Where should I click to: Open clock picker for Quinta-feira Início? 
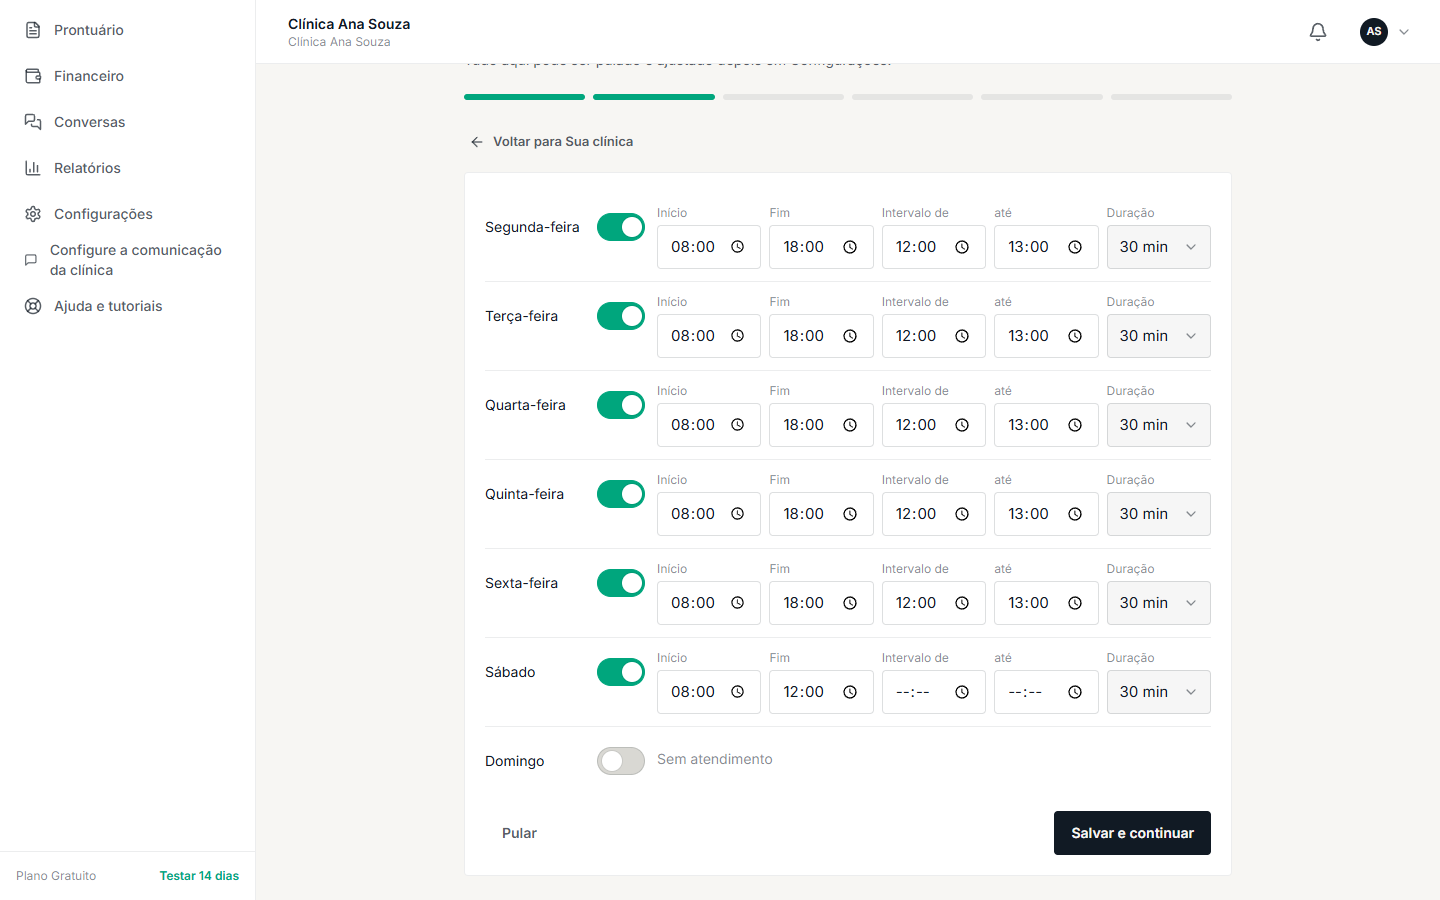pyautogui.click(x=738, y=514)
